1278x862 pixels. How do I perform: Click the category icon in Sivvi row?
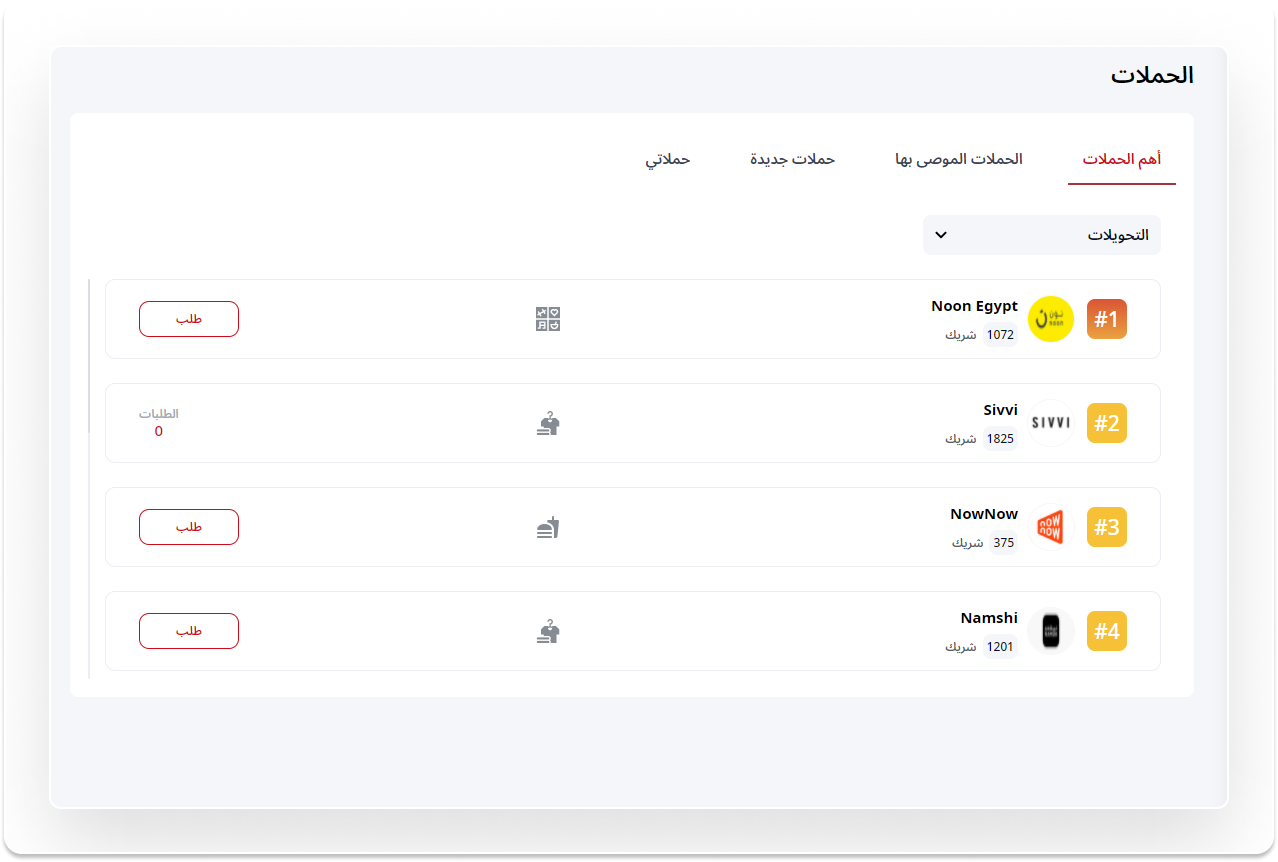[x=548, y=423]
